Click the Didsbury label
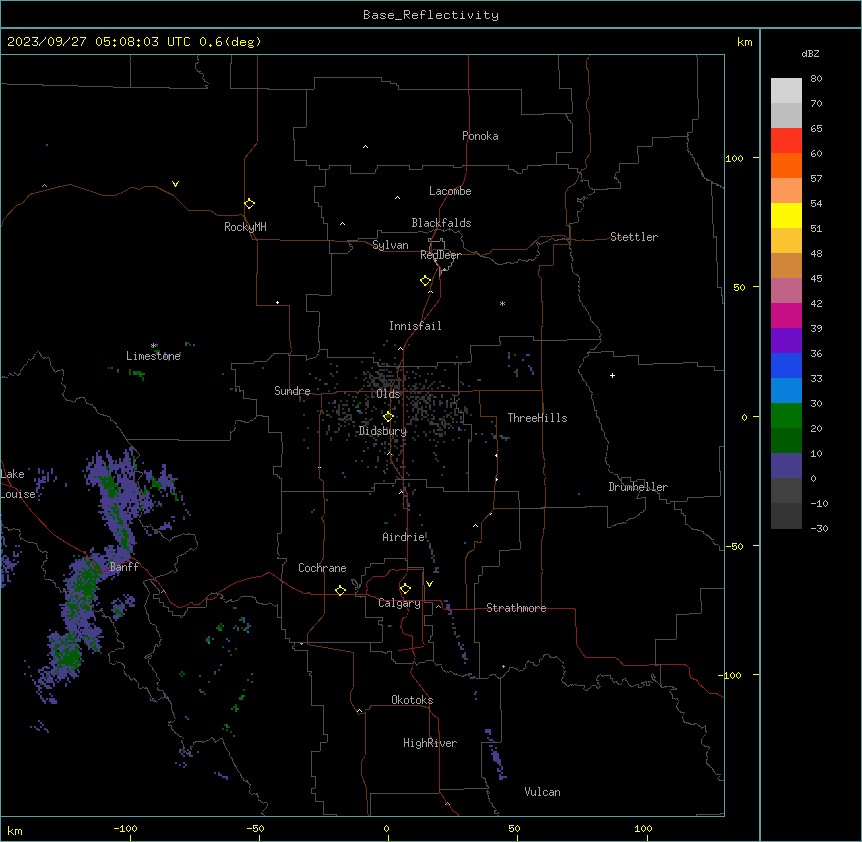 pos(383,431)
